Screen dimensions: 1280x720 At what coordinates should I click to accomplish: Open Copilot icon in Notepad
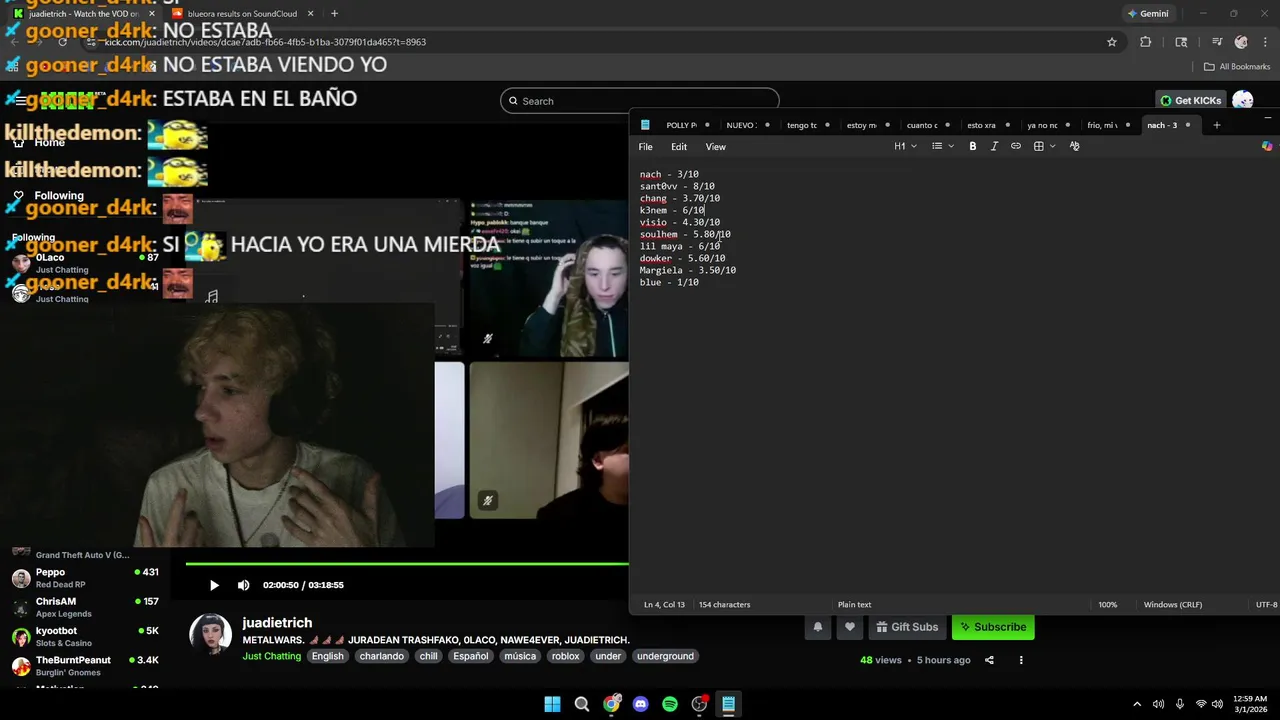tap(1267, 146)
